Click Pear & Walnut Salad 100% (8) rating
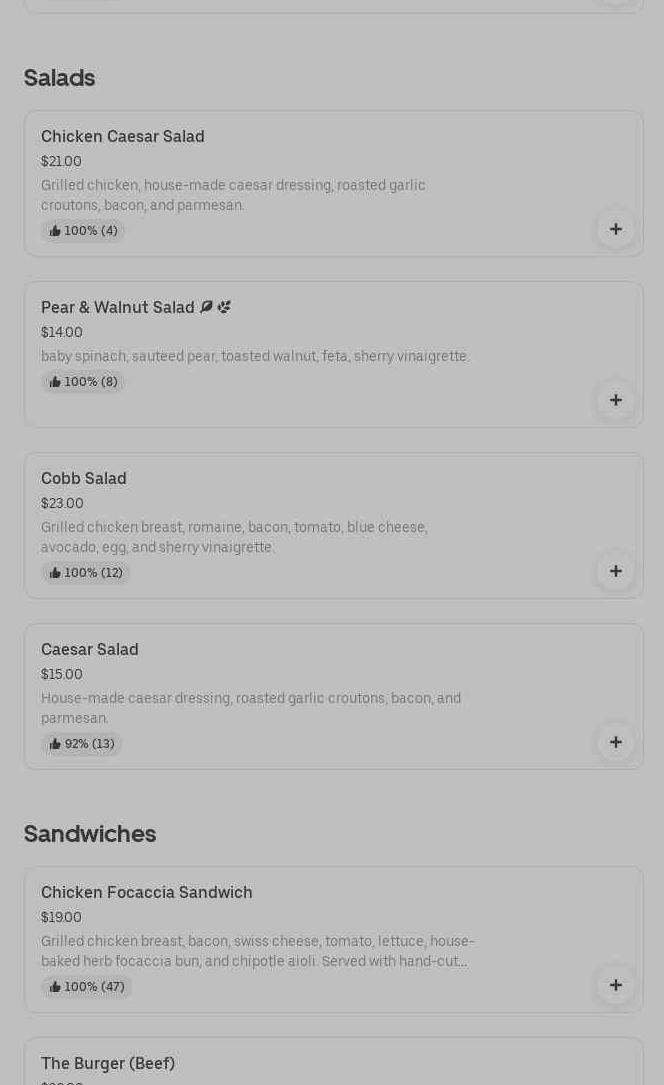The width and height of the screenshot is (664, 1085). click(83, 382)
